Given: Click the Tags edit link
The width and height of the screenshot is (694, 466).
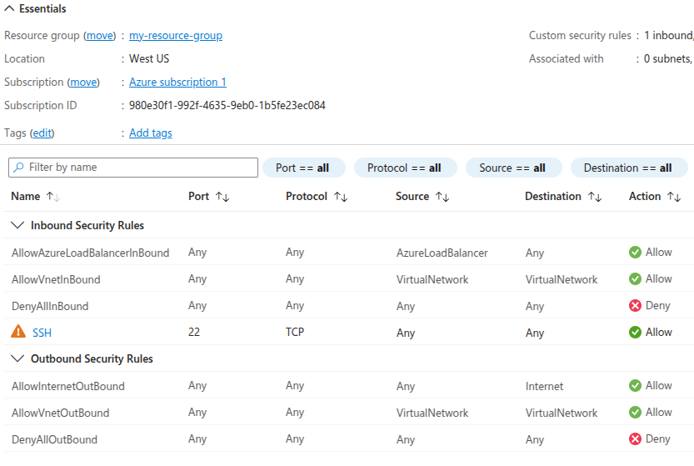Looking at the screenshot, I should (x=42, y=133).
